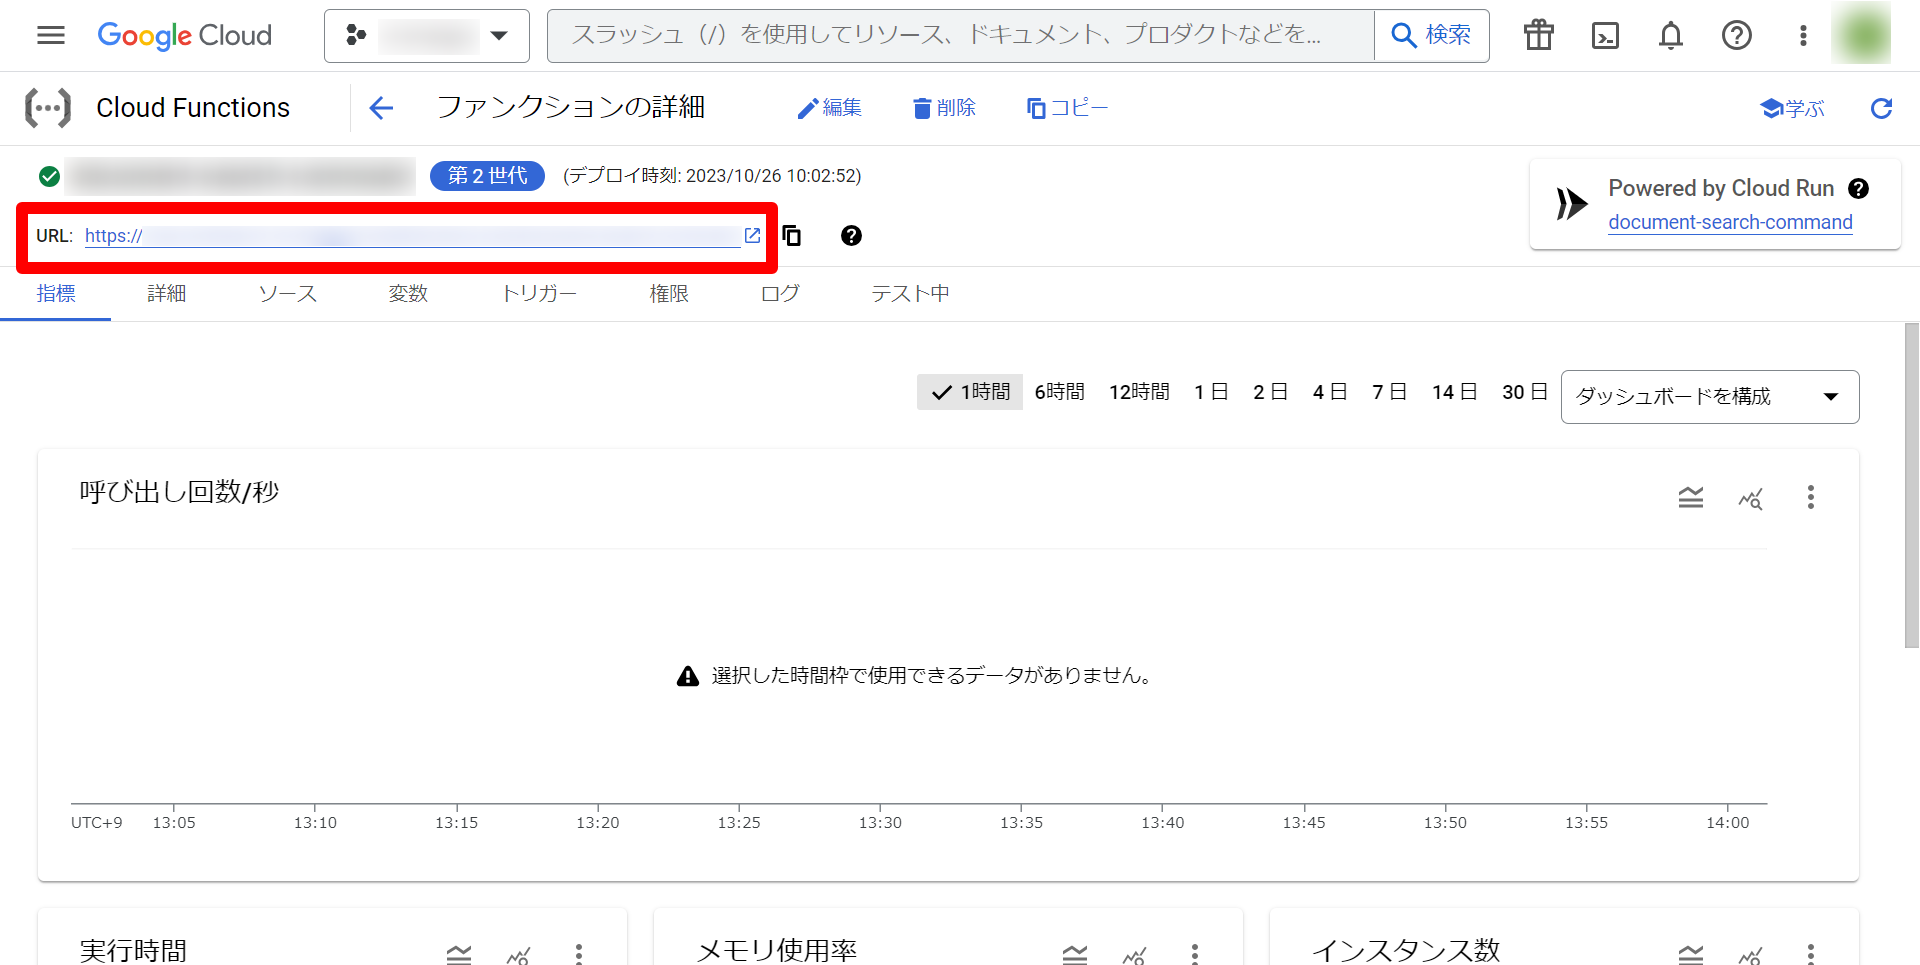Screen dimensions: 1920x965
Task: Open the function URL in a new tab
Action: click(x=753, y=236)
